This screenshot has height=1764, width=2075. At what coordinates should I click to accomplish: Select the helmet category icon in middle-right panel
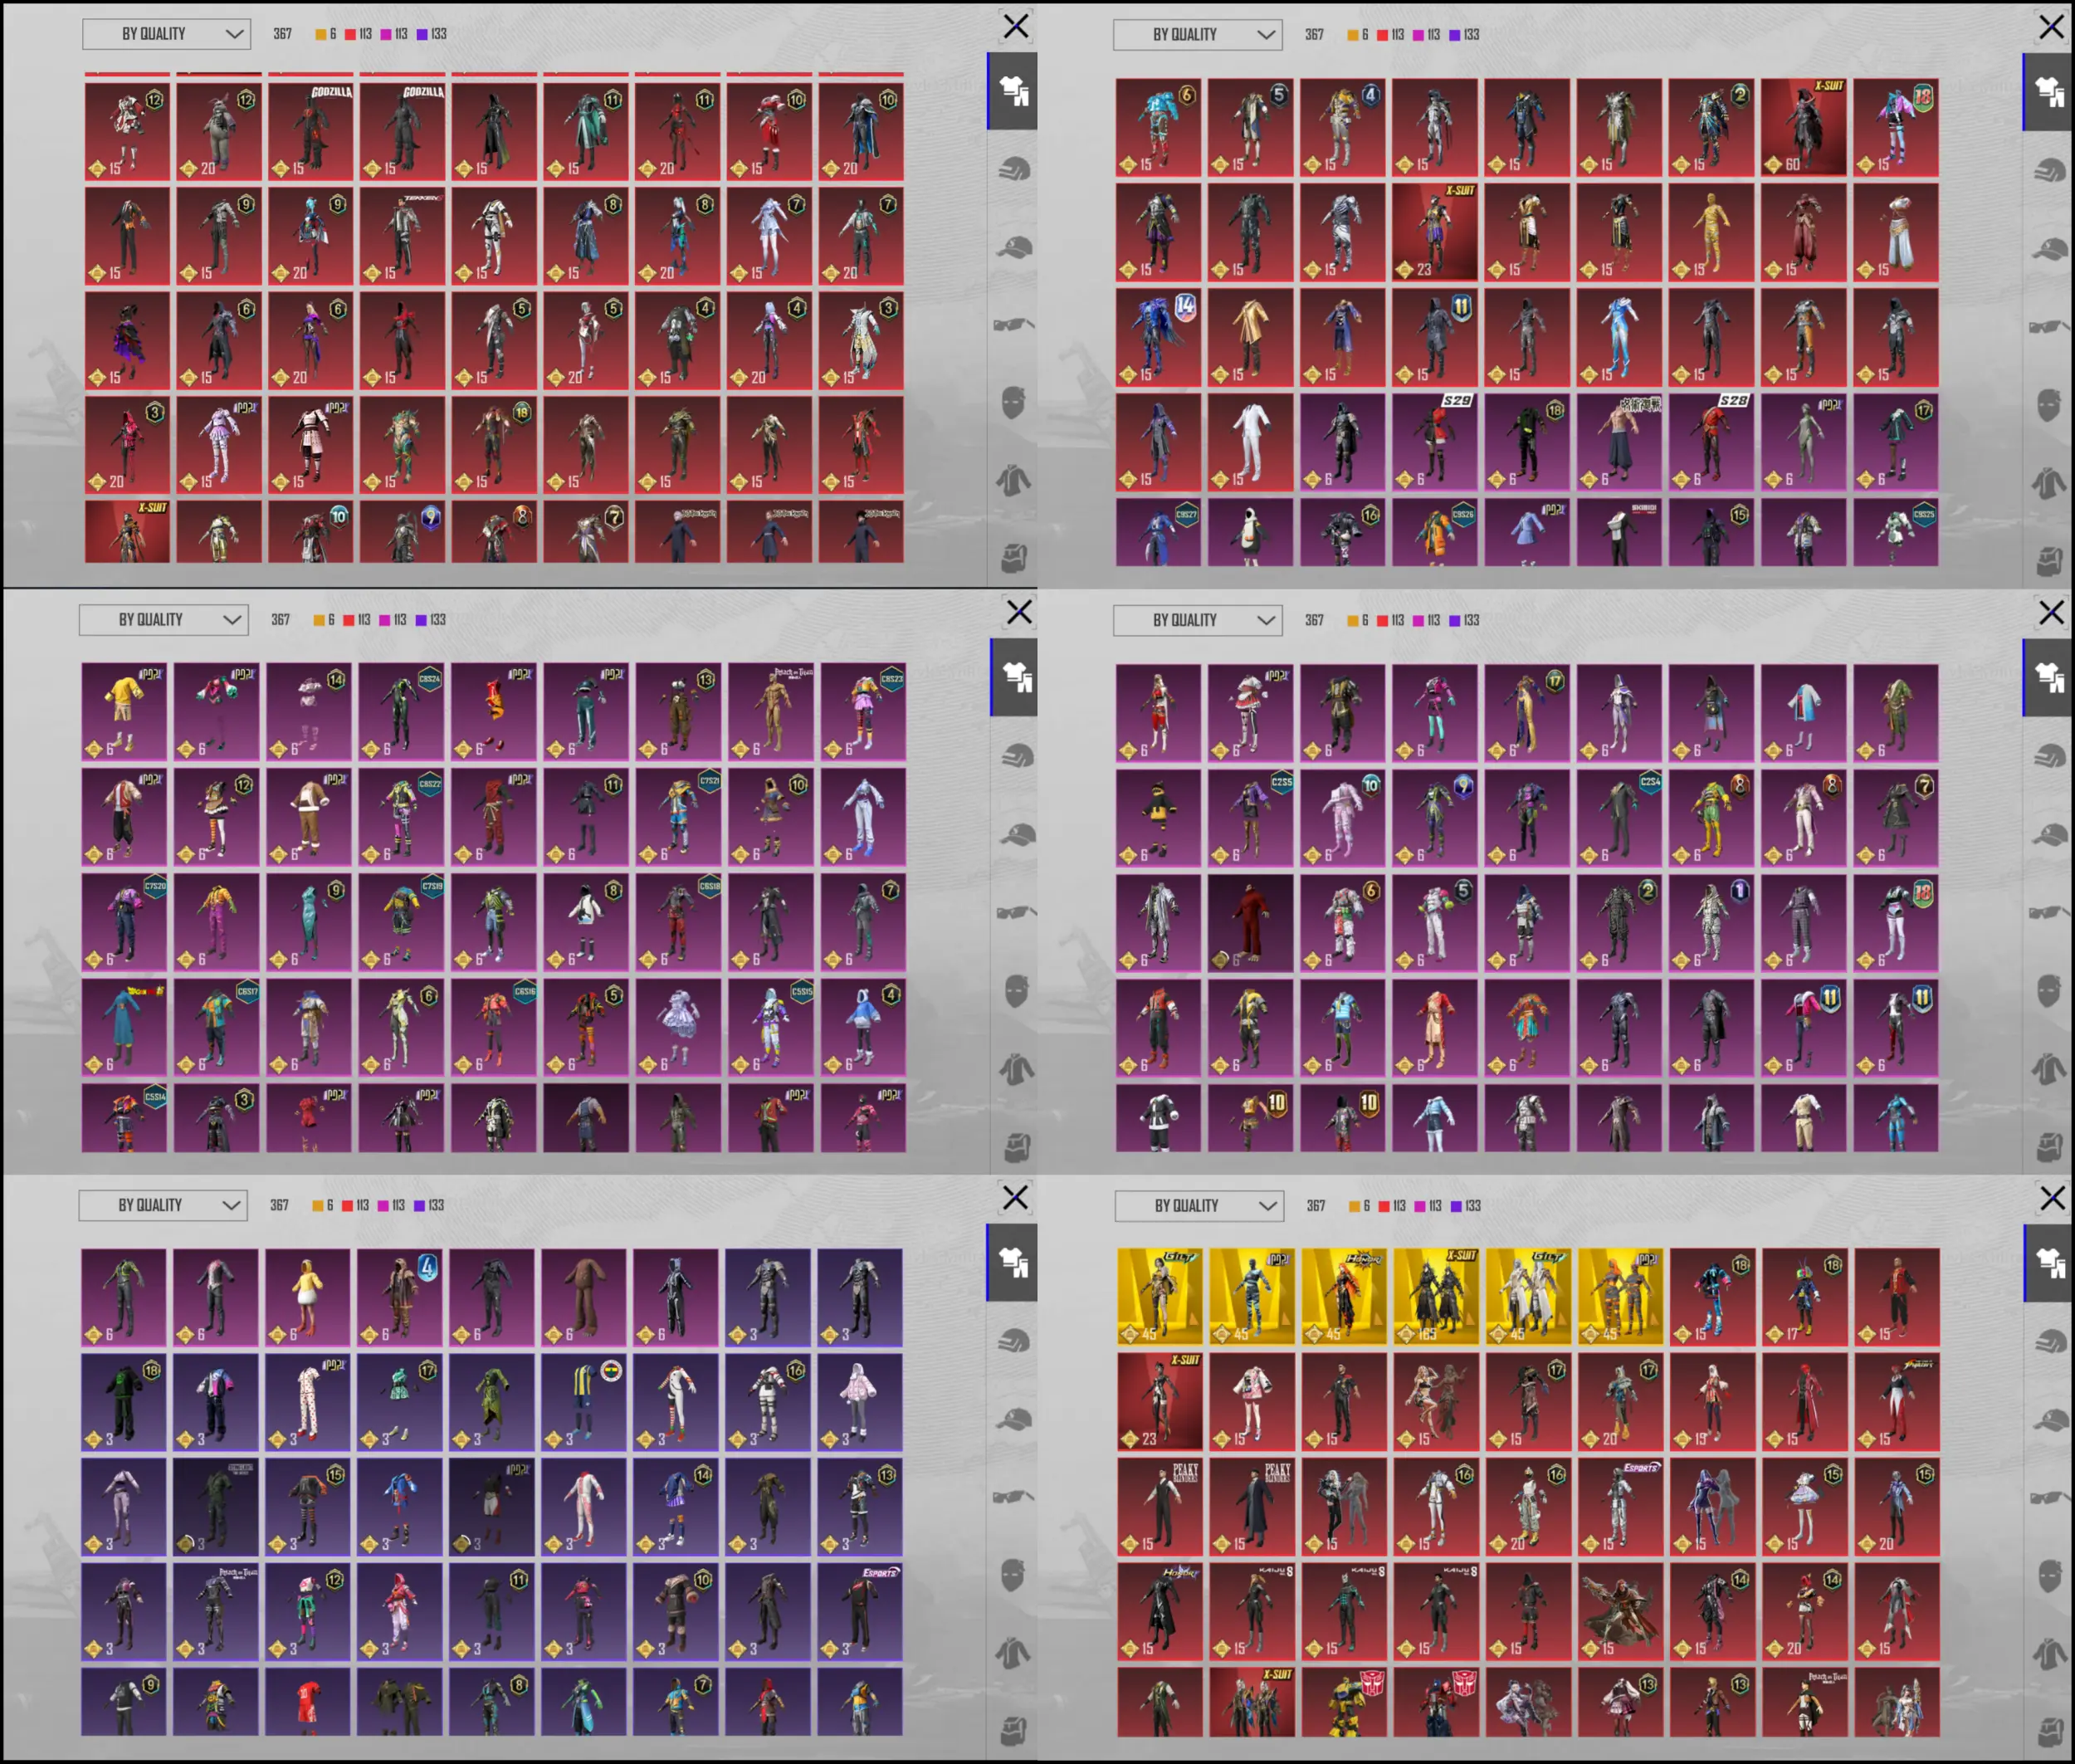point(2049,756)
